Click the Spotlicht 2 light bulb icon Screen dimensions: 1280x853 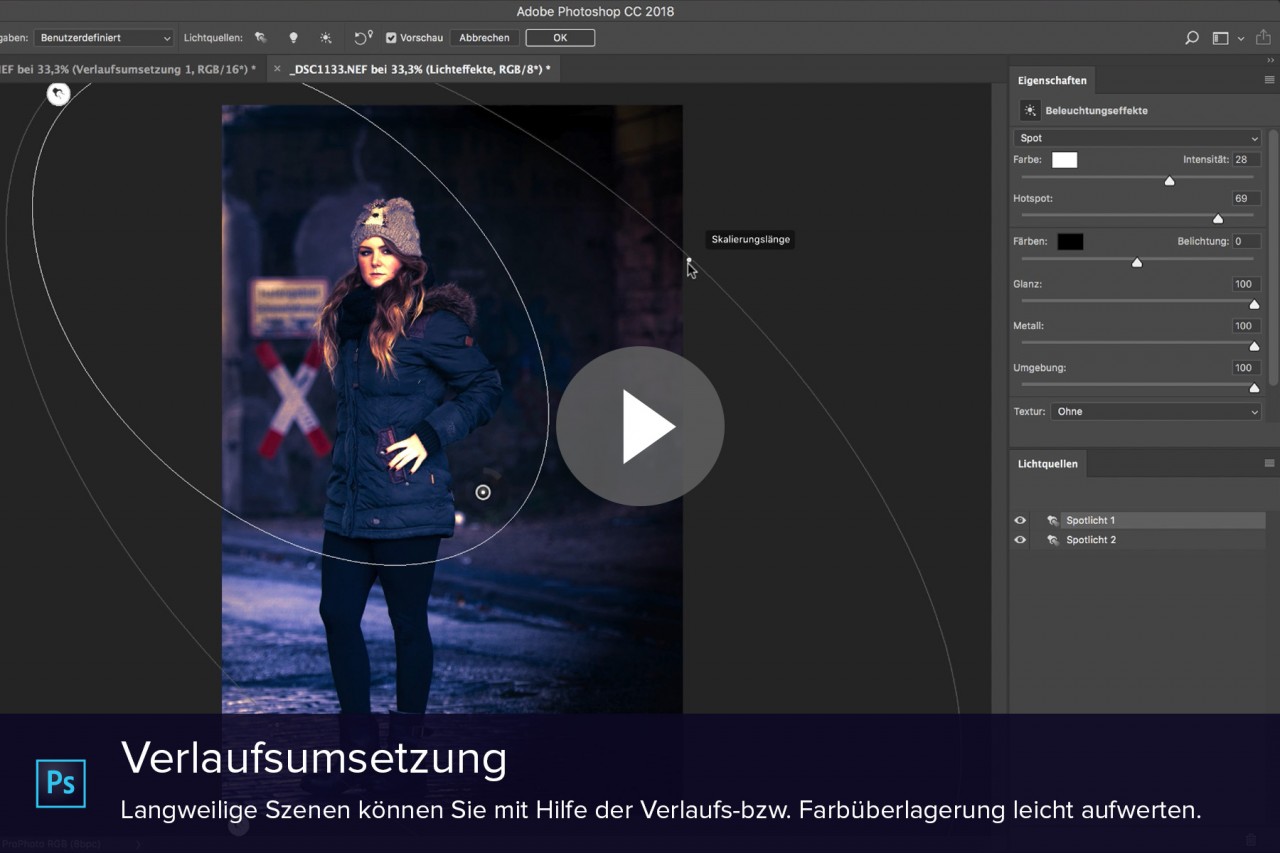click(x=1053, y=540)
